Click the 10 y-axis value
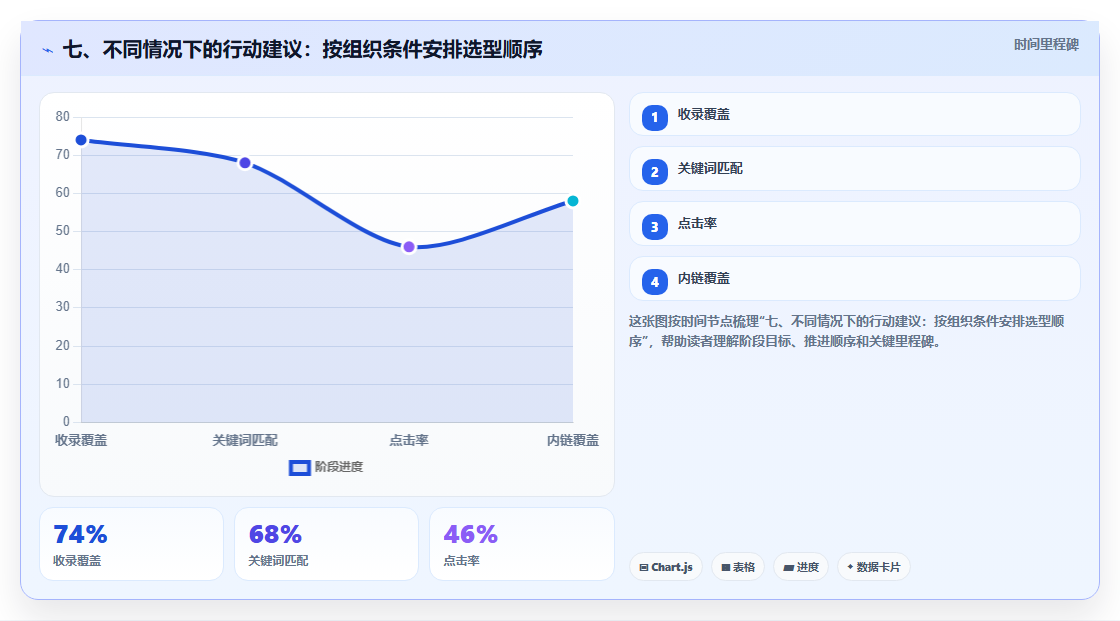 (63, 384)
